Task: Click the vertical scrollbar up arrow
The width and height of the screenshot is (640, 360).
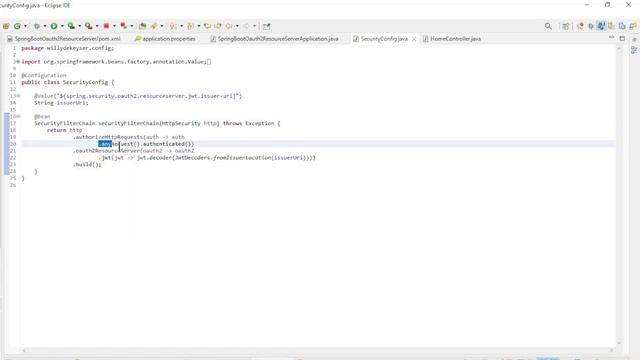Action: 619,48
